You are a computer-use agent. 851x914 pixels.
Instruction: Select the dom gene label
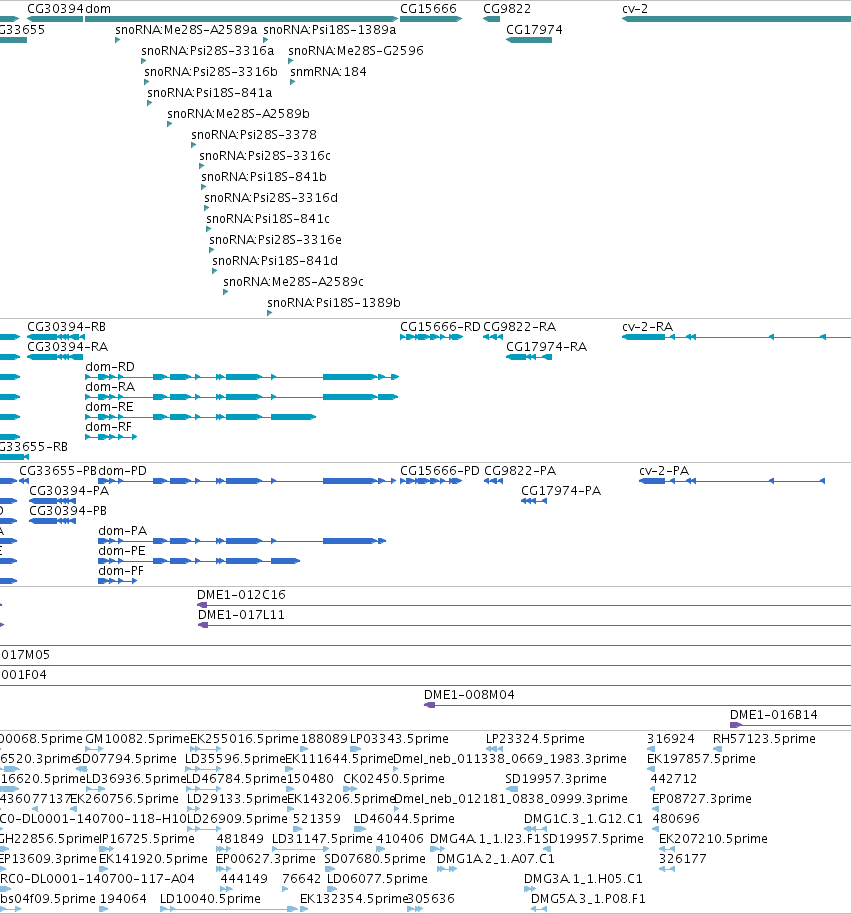click(98, 9)
